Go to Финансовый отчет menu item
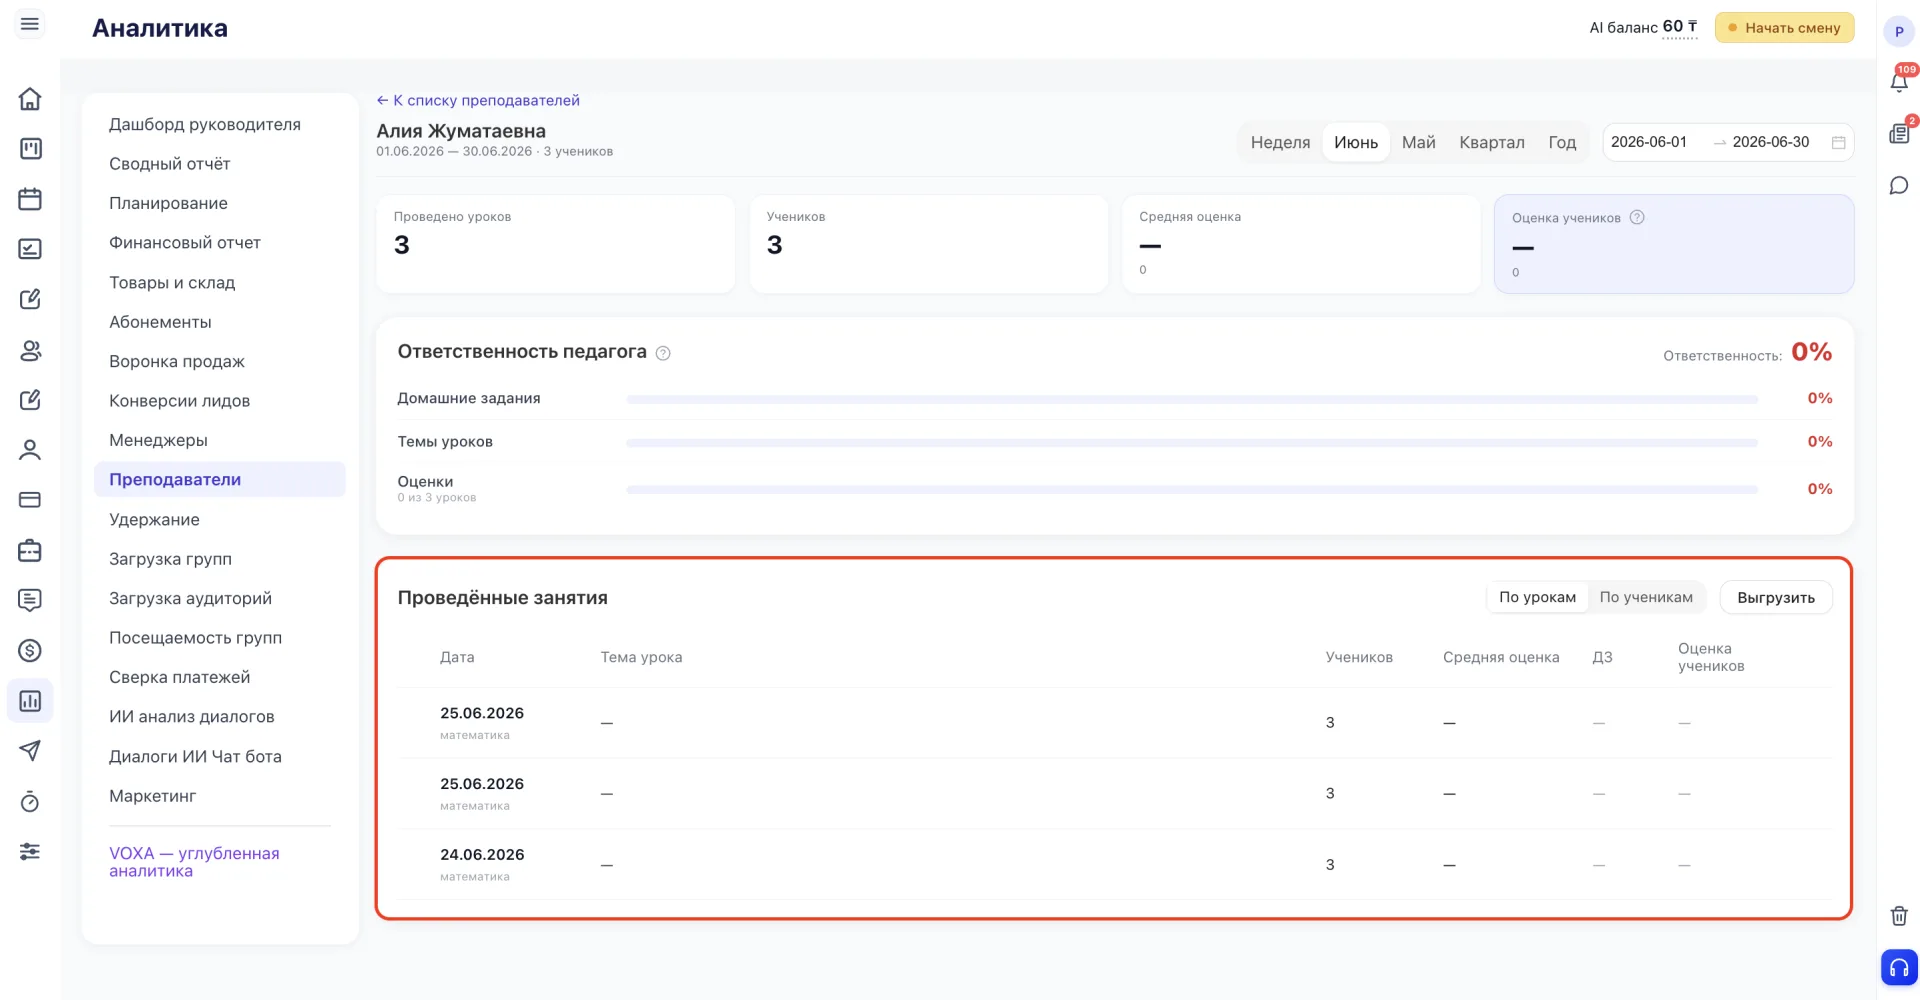Image resolution: width=1920 pixels, height=1000 pixels. click(185, 243)
